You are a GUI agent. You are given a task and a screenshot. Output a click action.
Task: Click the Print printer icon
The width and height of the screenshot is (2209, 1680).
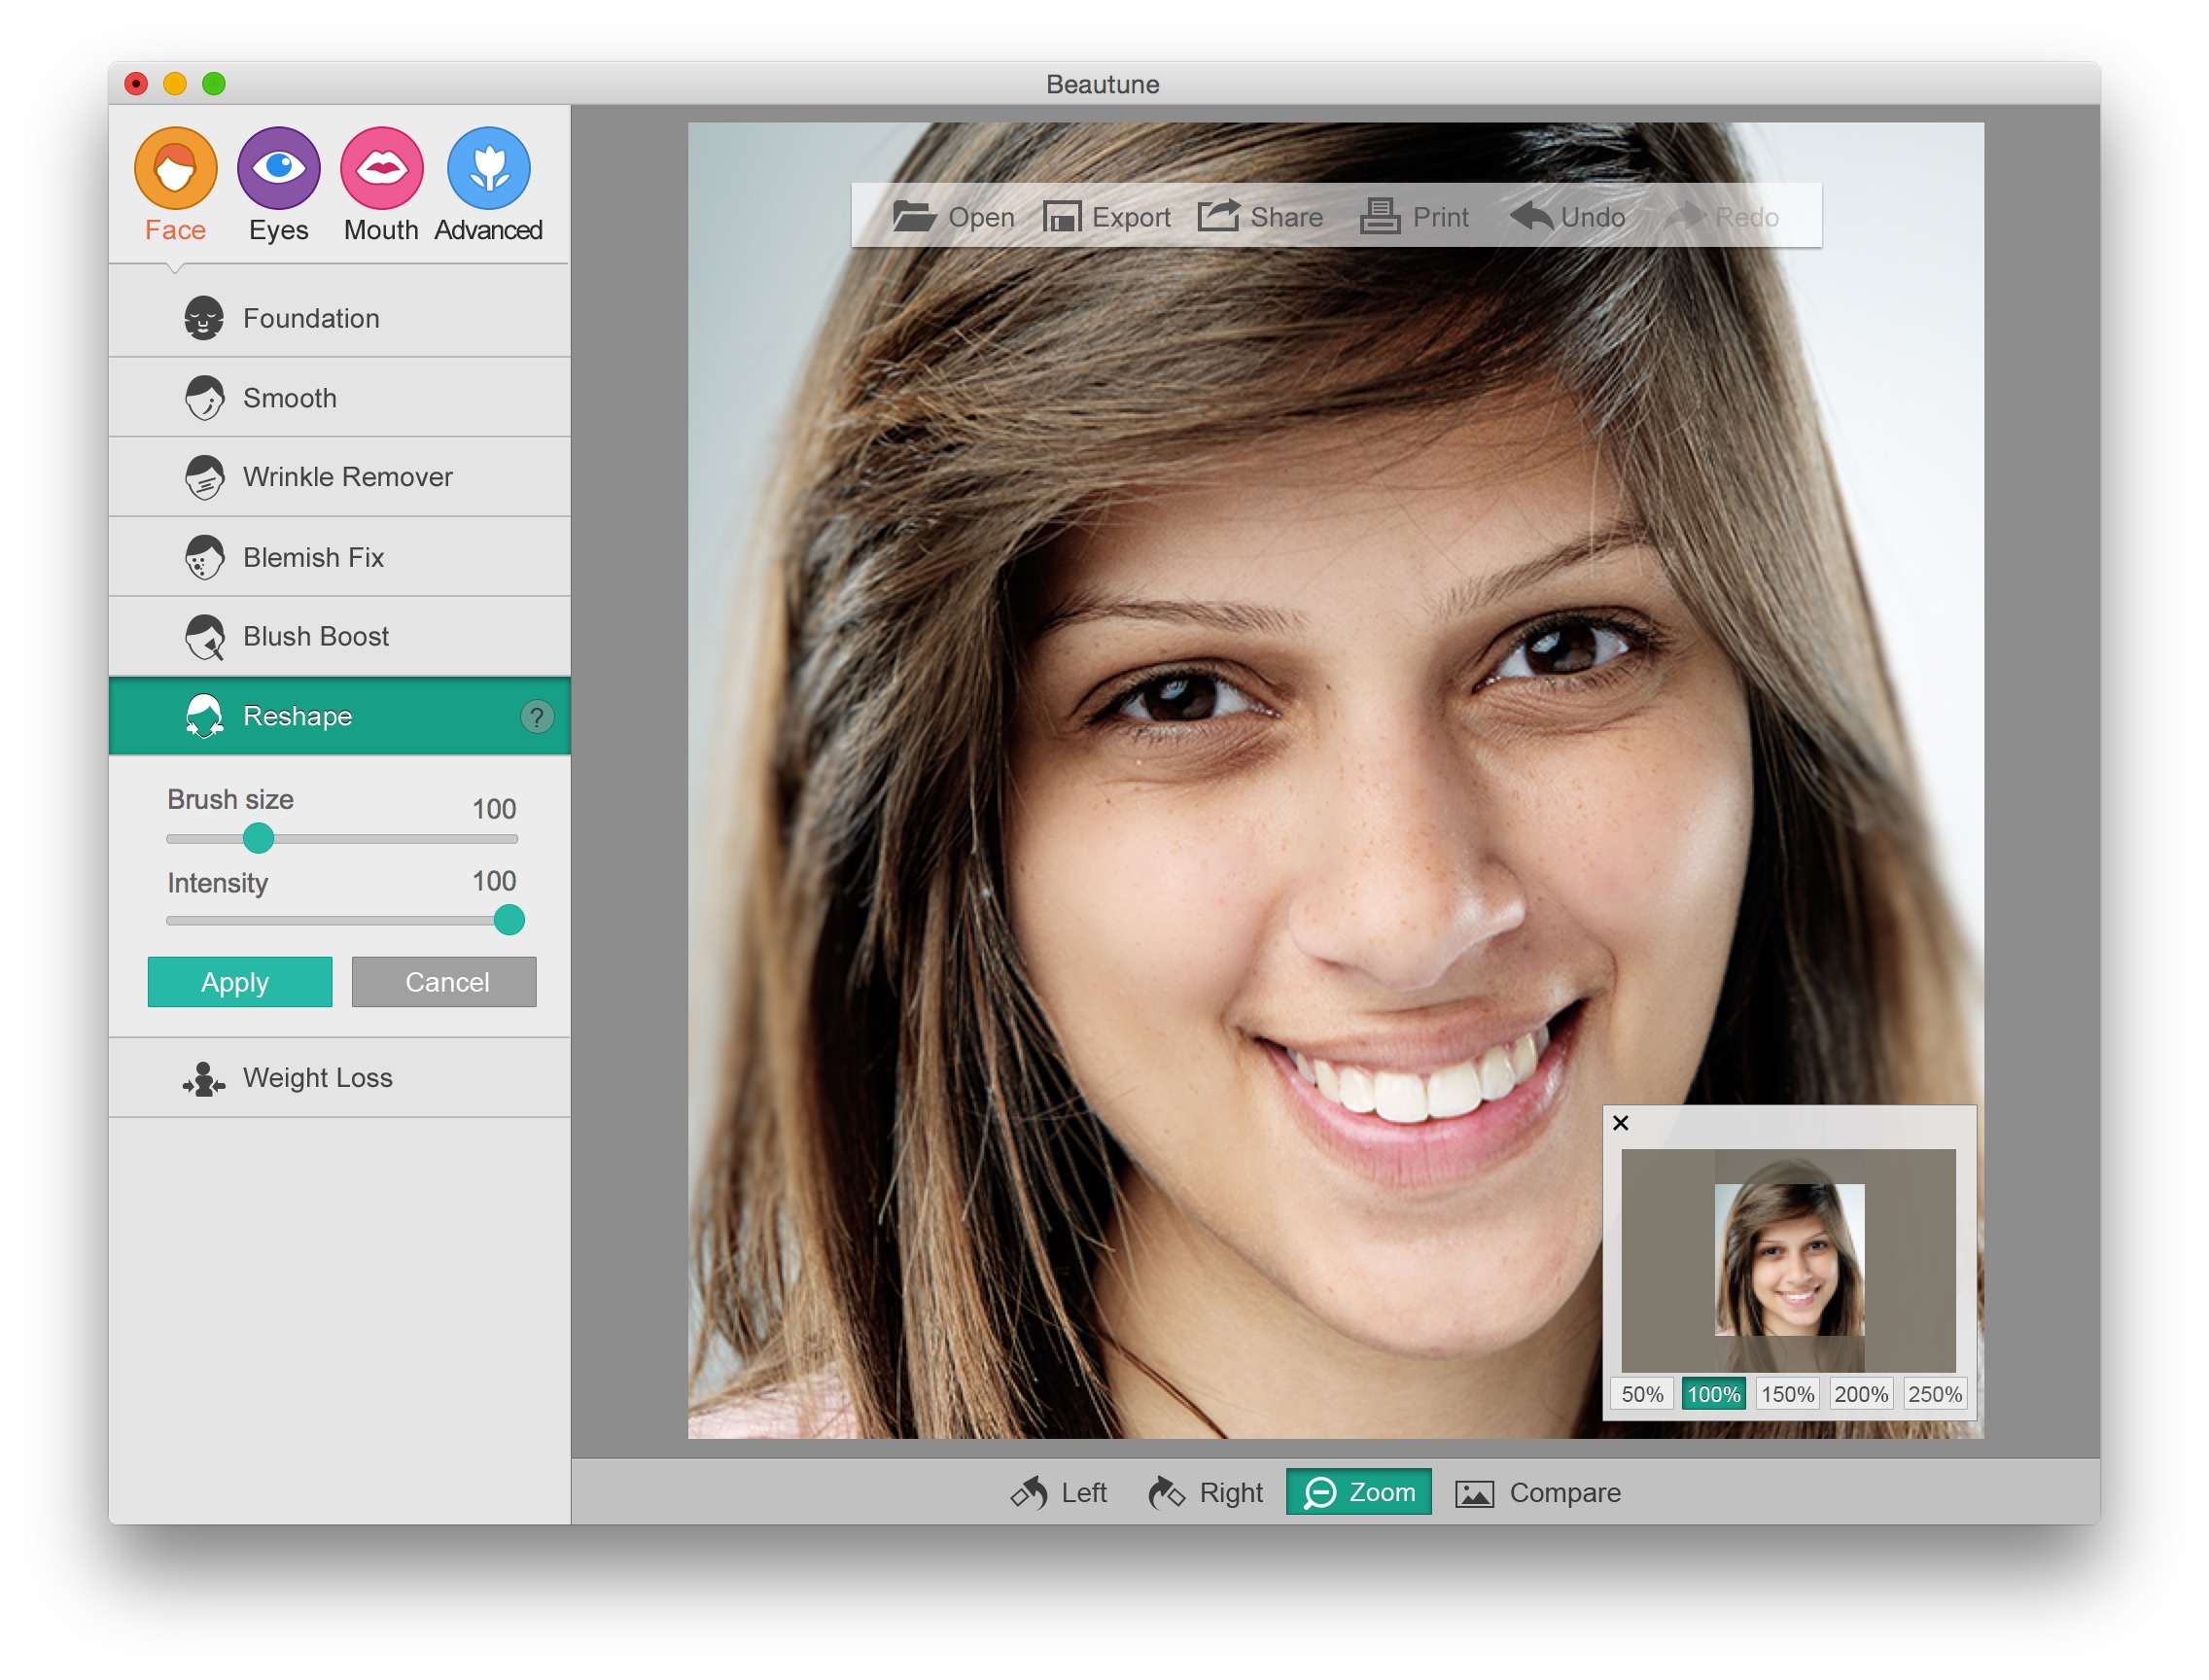pyautogui.click(x=1379, y=216)
